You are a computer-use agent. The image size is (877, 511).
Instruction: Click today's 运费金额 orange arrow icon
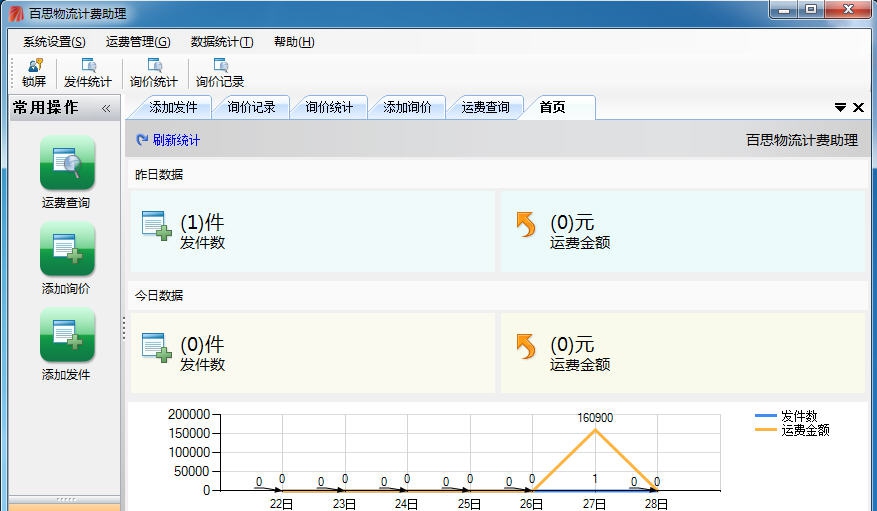pyautogui.click(x=526, y=346)
